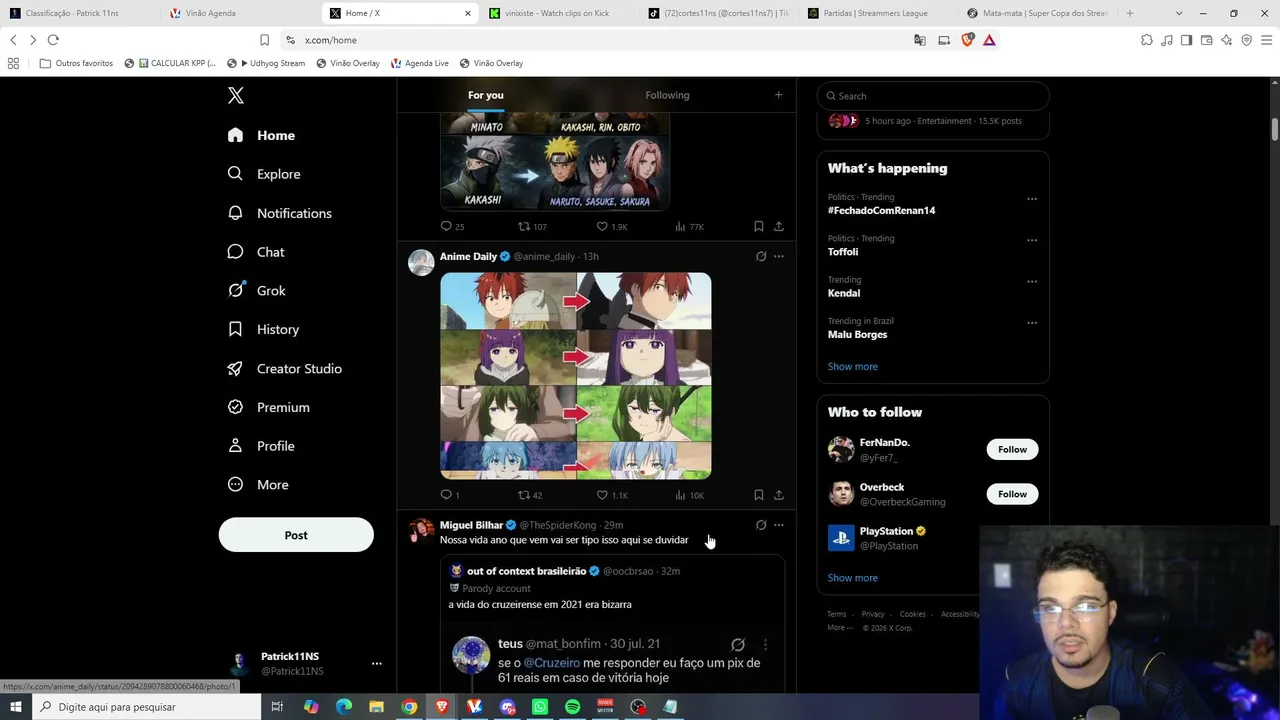
Task: Open Notifications in the X sidebar
Action: tap(279, 213)
